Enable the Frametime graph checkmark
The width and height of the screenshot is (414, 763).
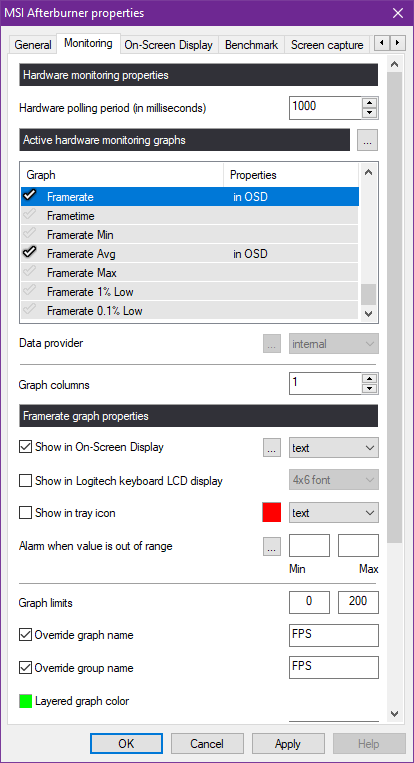(x=30, y=215)
